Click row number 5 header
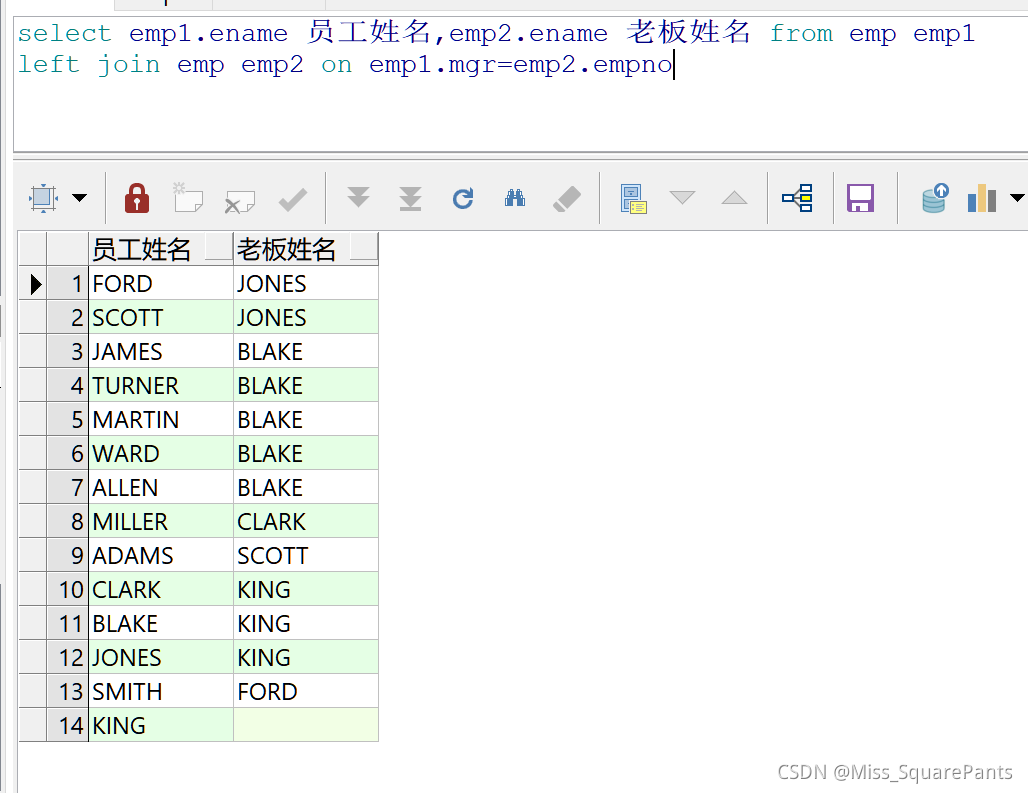This screenshot has height=793, width=1028. click(68, 420)
